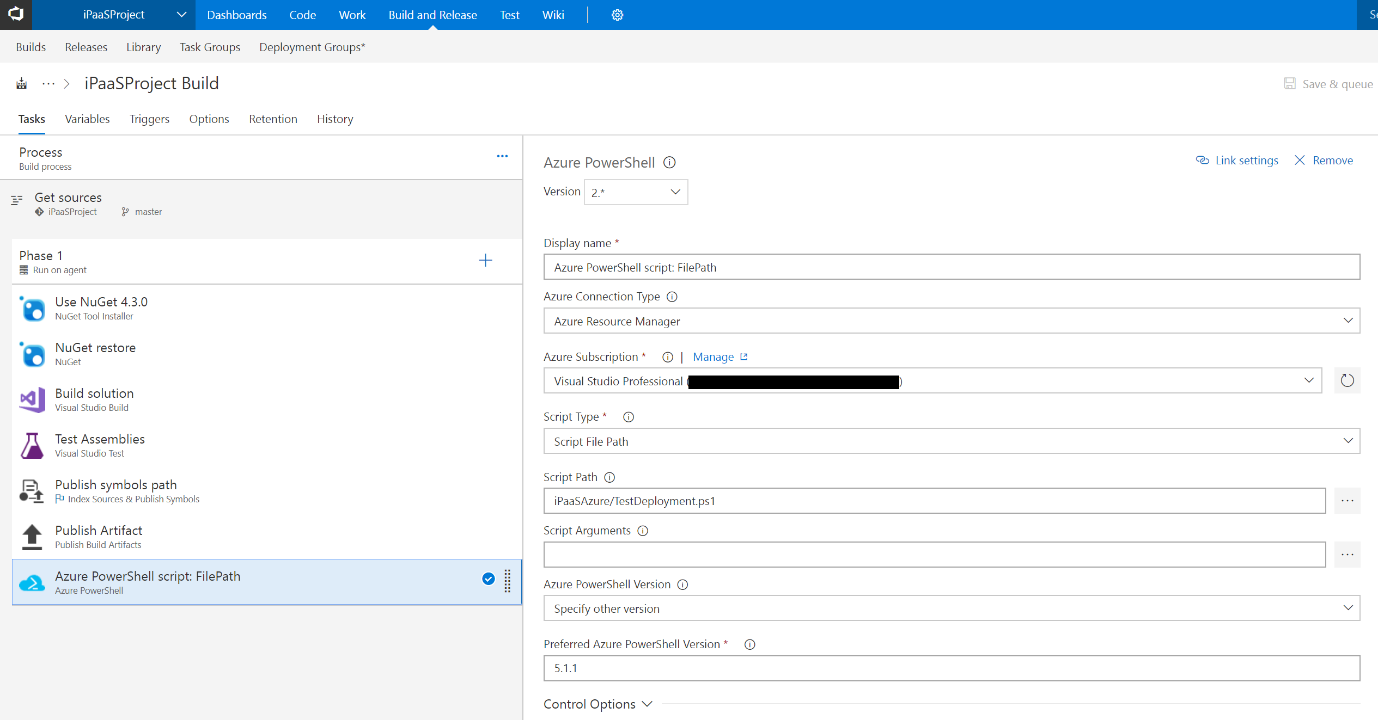Refresh the Azure Subscription list

click(1347, 380)
